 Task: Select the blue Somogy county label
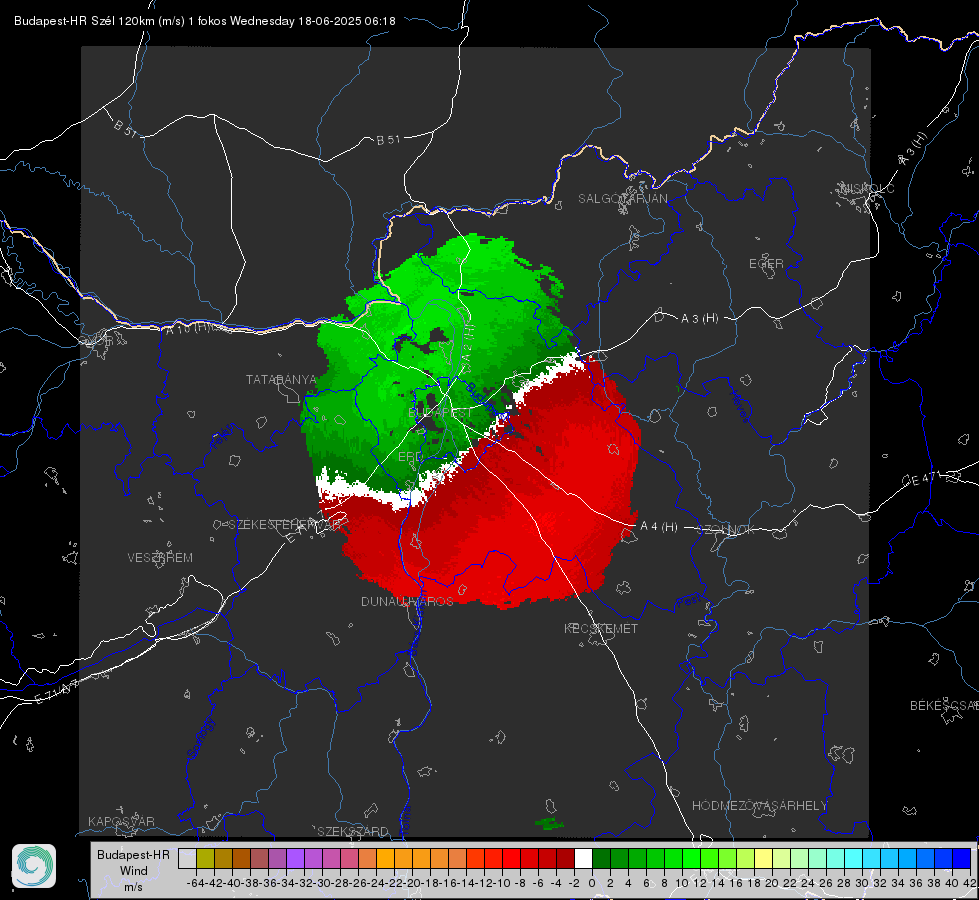200,738
